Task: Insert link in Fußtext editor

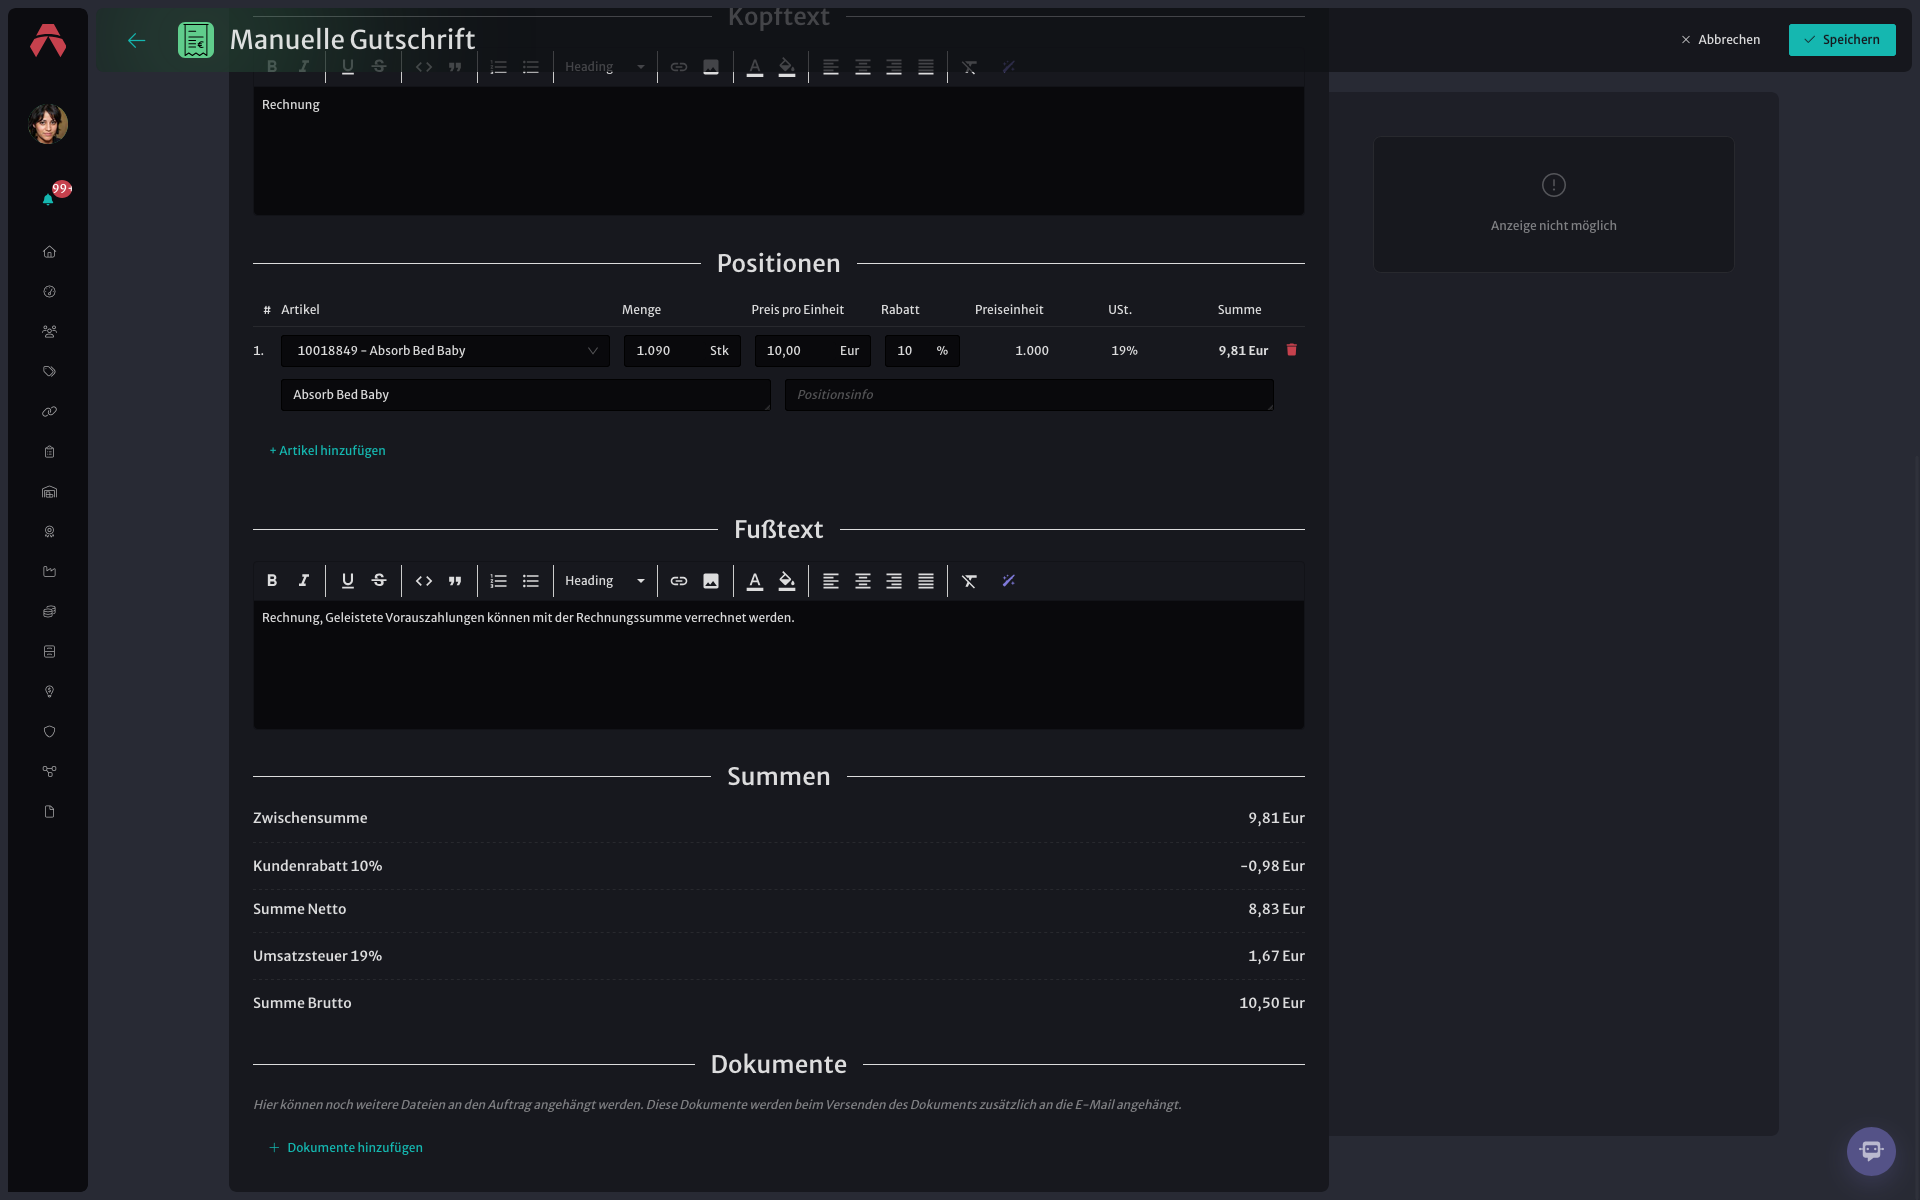Action: (679, 581)
